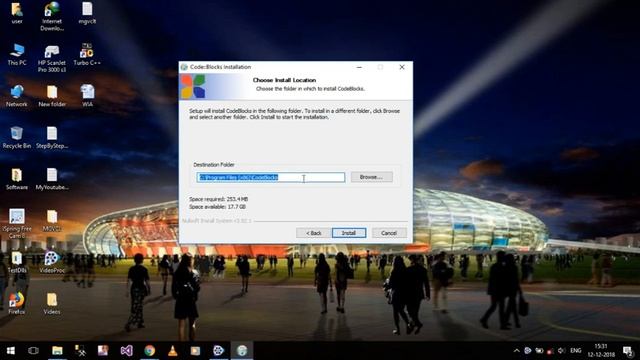This screenshot has height=360, width=640.
Task: Select HP ScanJet Pro 3000 s3 icon
Action: [52, 58]
